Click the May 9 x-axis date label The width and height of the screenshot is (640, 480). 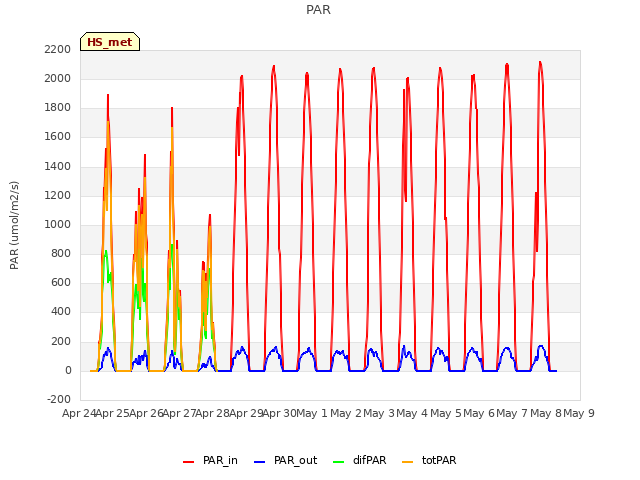click(x=579, y=413)
